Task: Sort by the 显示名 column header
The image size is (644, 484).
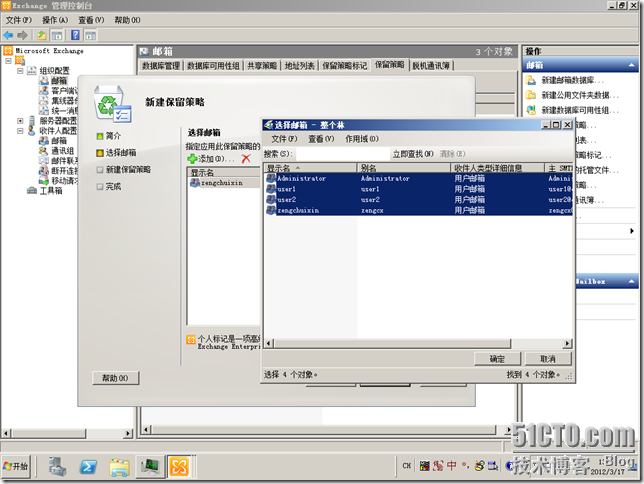Action: (x=310, y=168)
